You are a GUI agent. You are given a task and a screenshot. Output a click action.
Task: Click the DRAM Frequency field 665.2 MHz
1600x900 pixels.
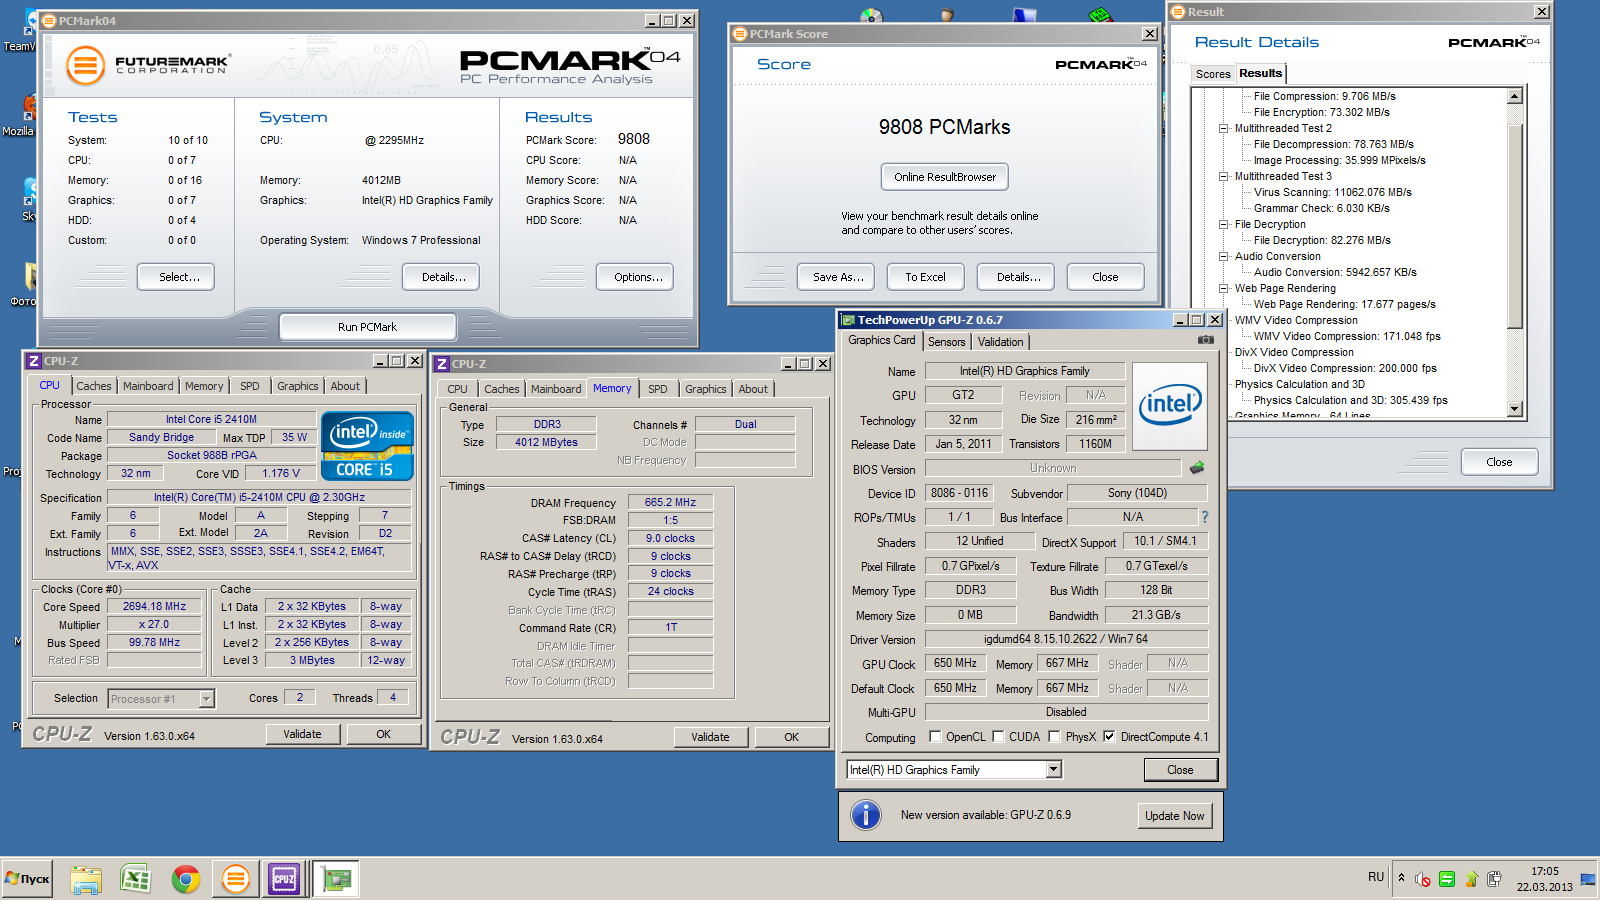point(670,502)
